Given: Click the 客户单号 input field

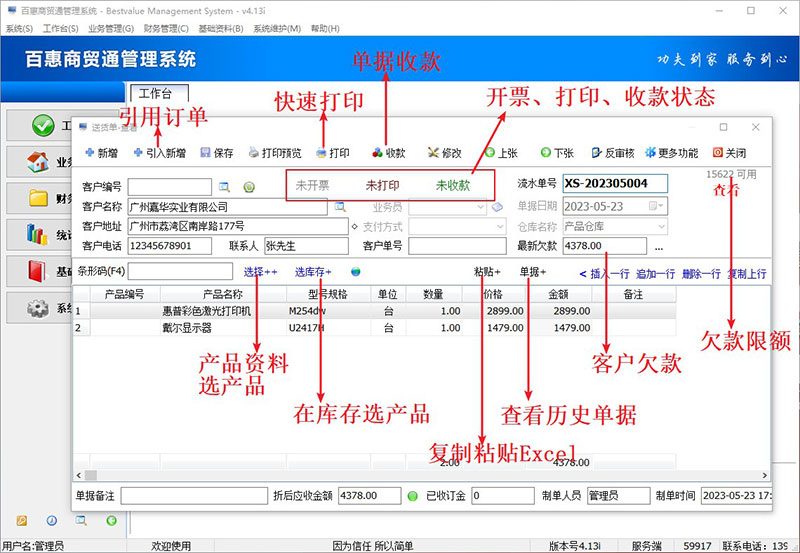Looking at the screenshot, I should coord(457,246).
